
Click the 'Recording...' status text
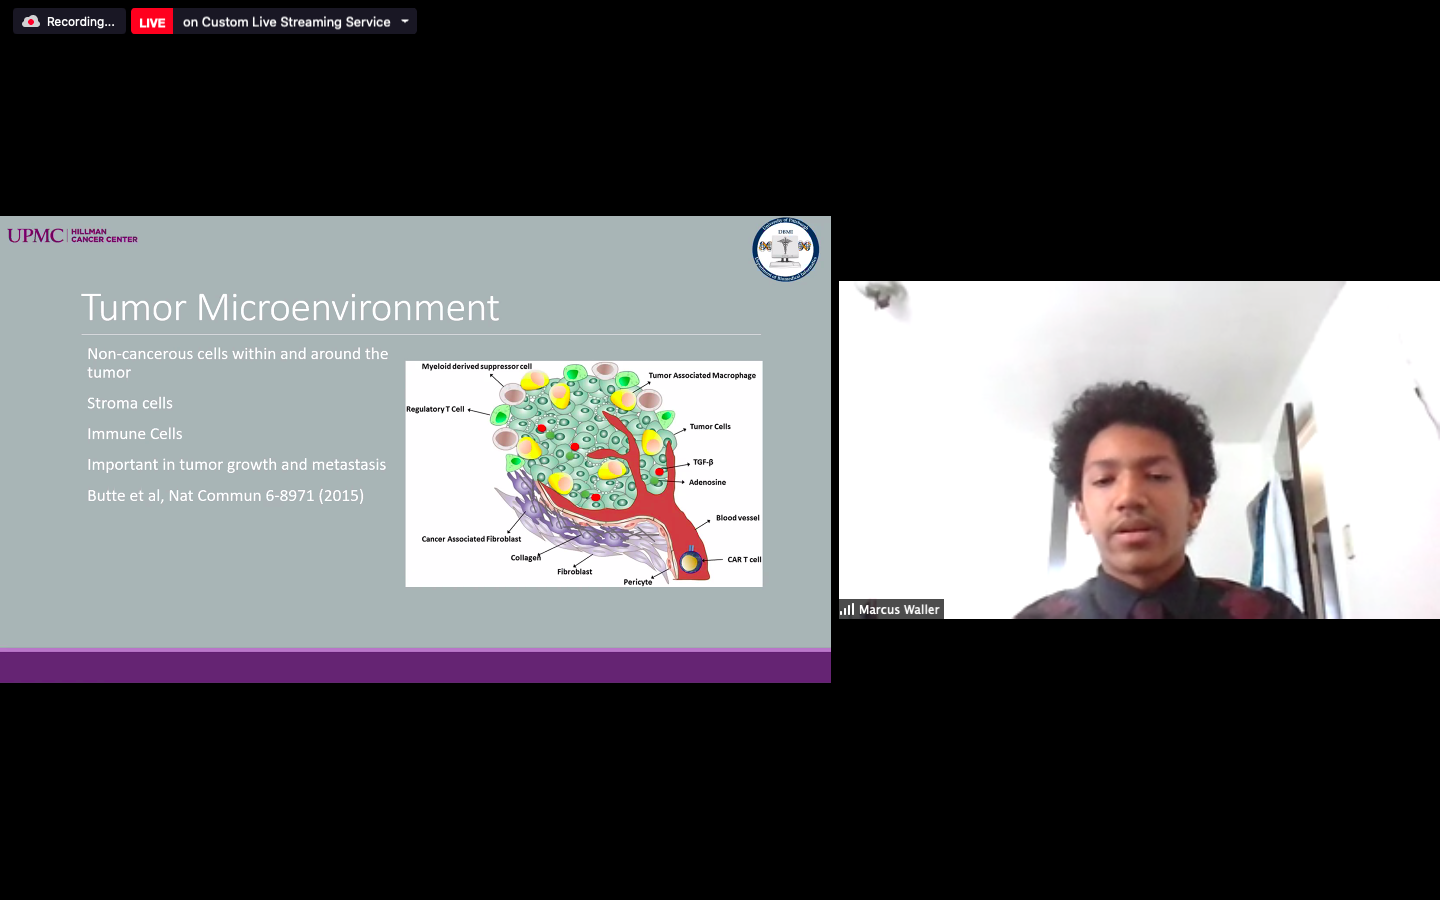pos(80,22)
